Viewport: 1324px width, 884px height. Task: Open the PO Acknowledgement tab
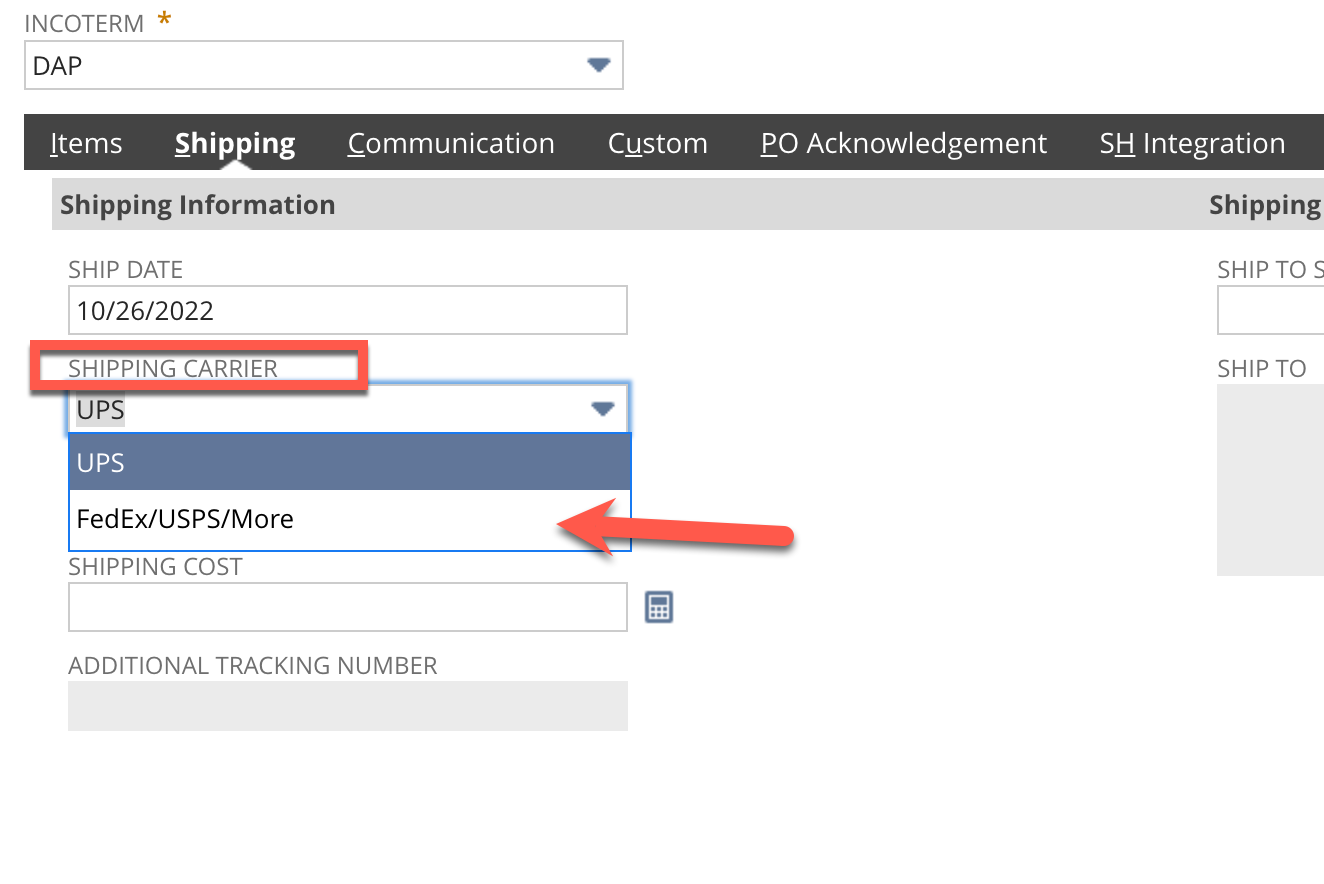point(903,142)
